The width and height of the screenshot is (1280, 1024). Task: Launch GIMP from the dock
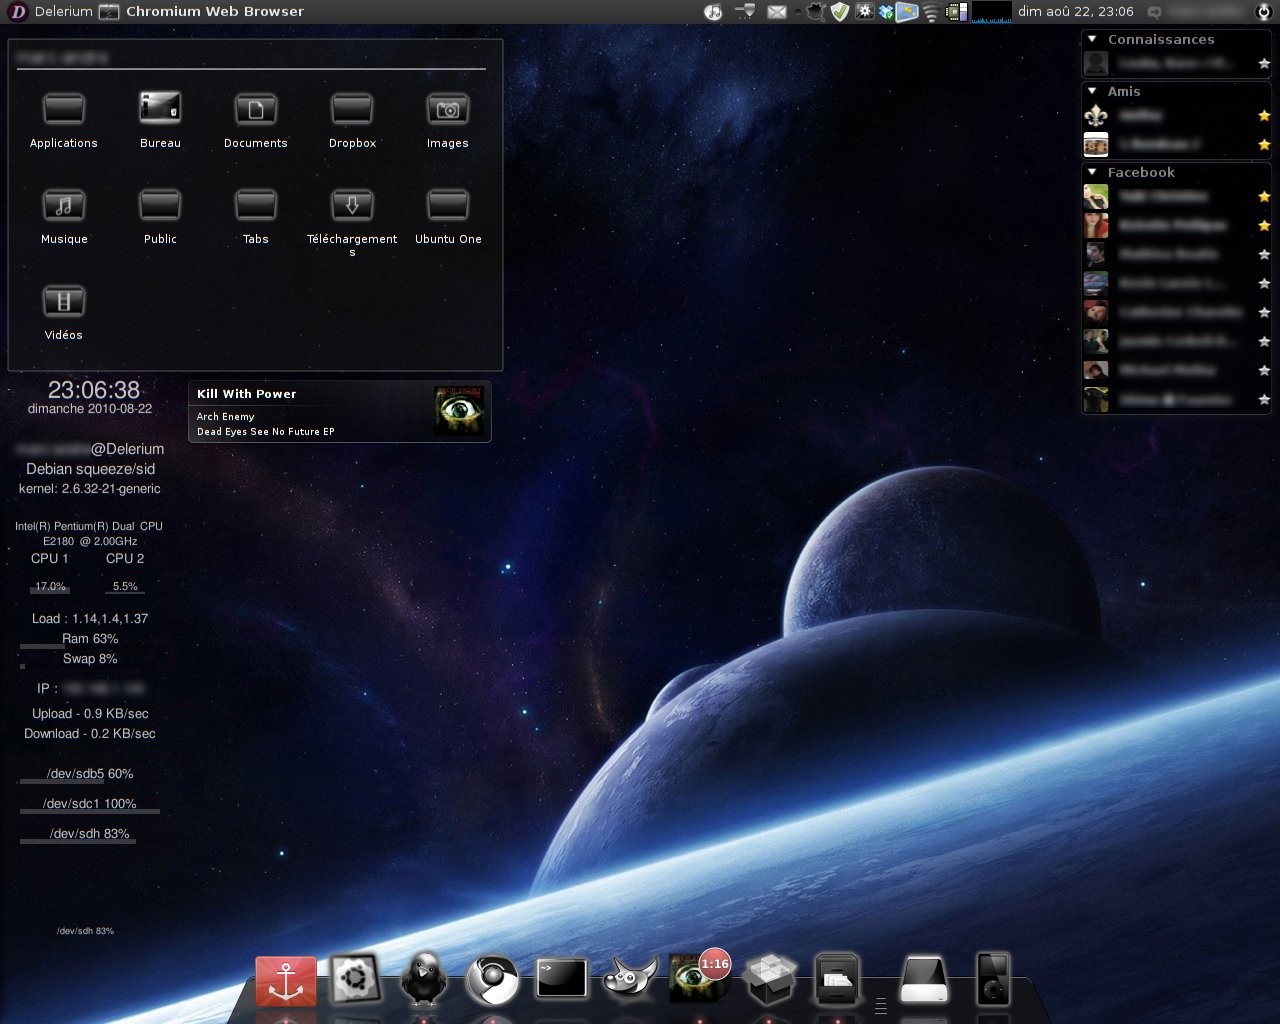[x=630, y=979]
